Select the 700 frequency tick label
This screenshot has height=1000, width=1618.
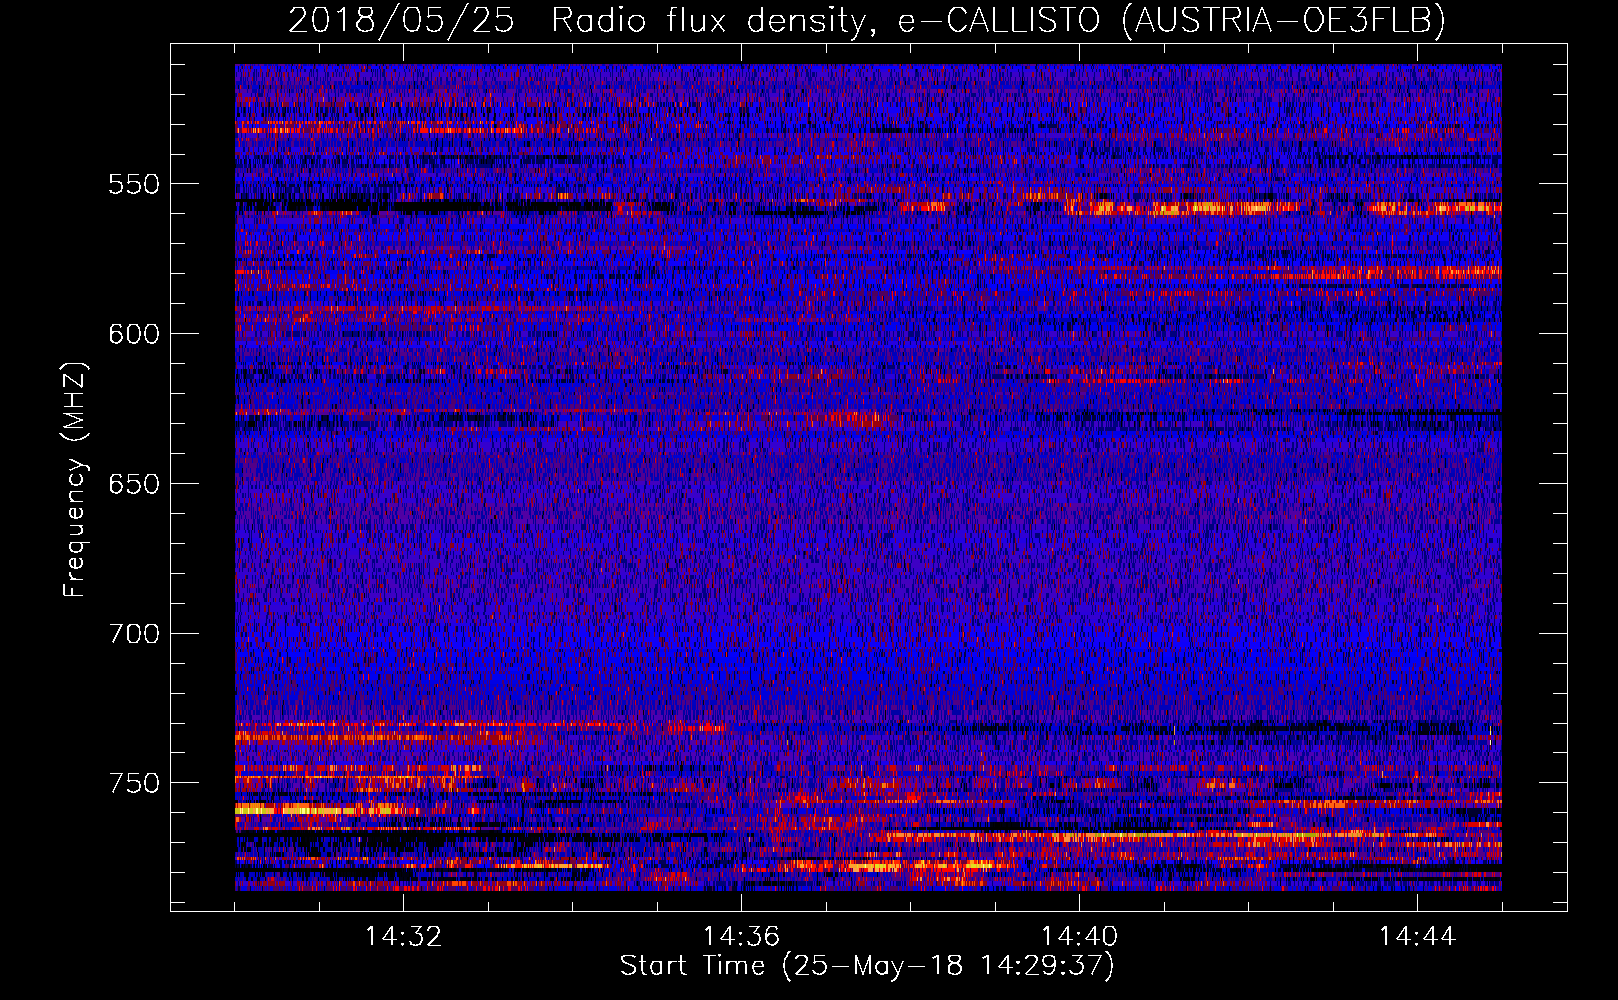(134, 634)
